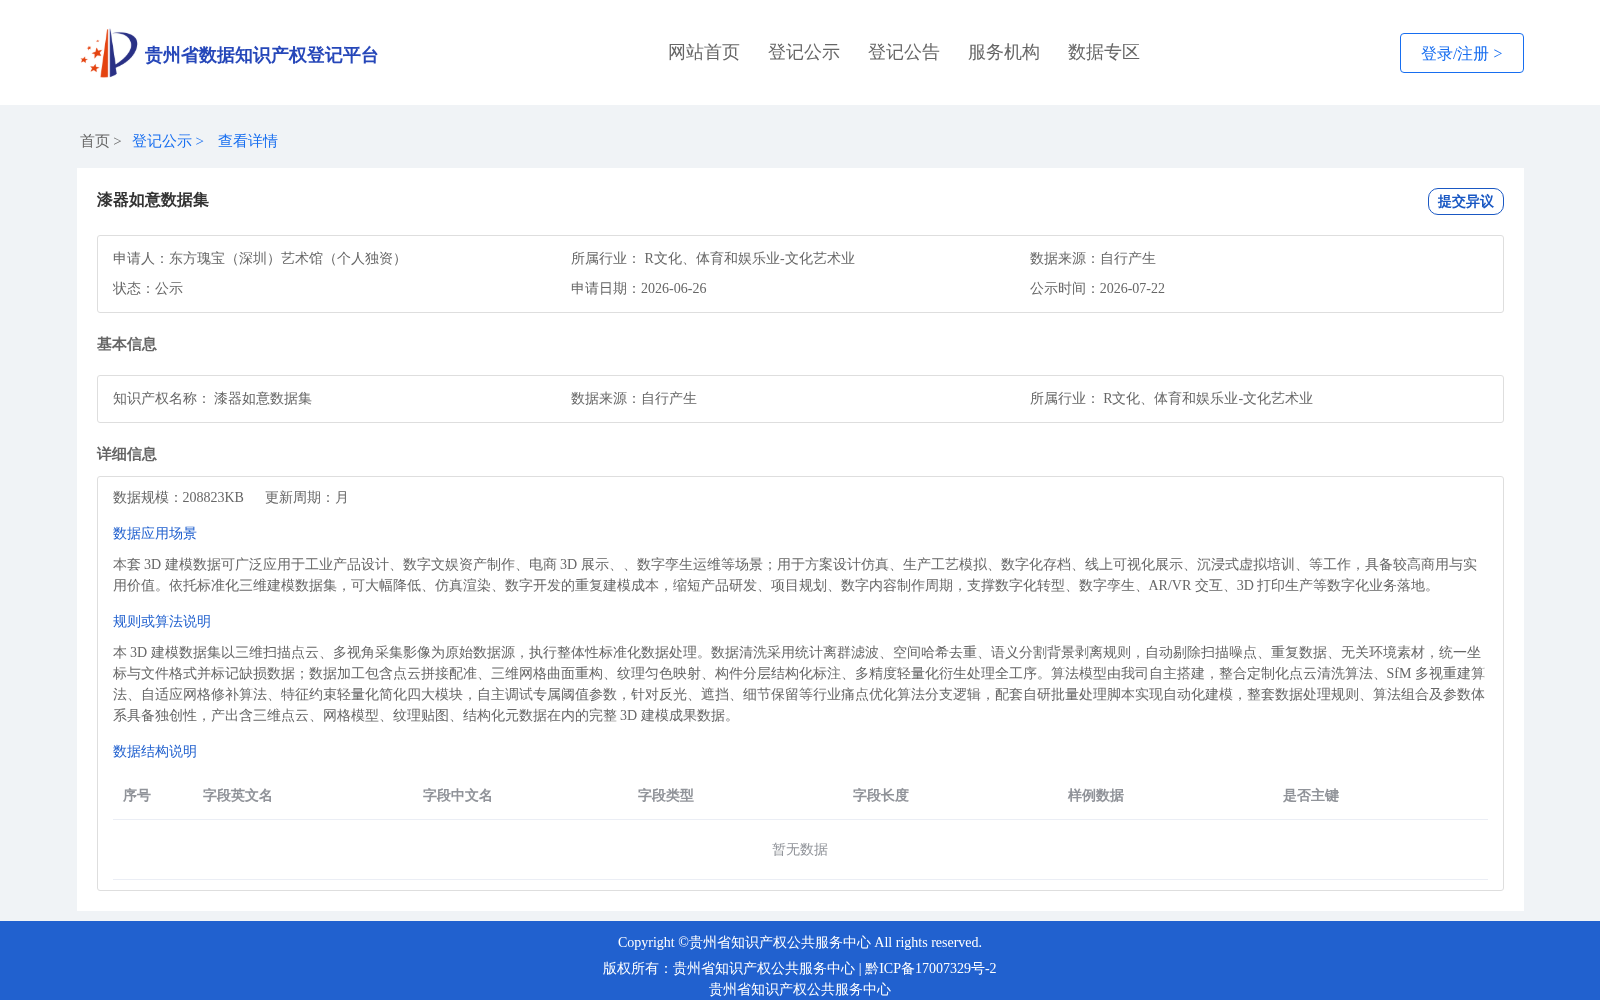Select 服务机构 in the top menu
The image size is (1600, 1000).
click(1004, 52)
